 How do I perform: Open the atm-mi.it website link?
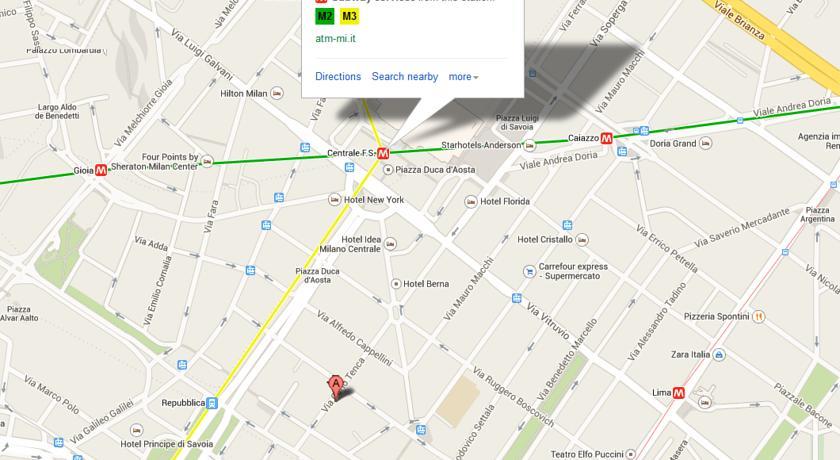click(x=335, y=39)
